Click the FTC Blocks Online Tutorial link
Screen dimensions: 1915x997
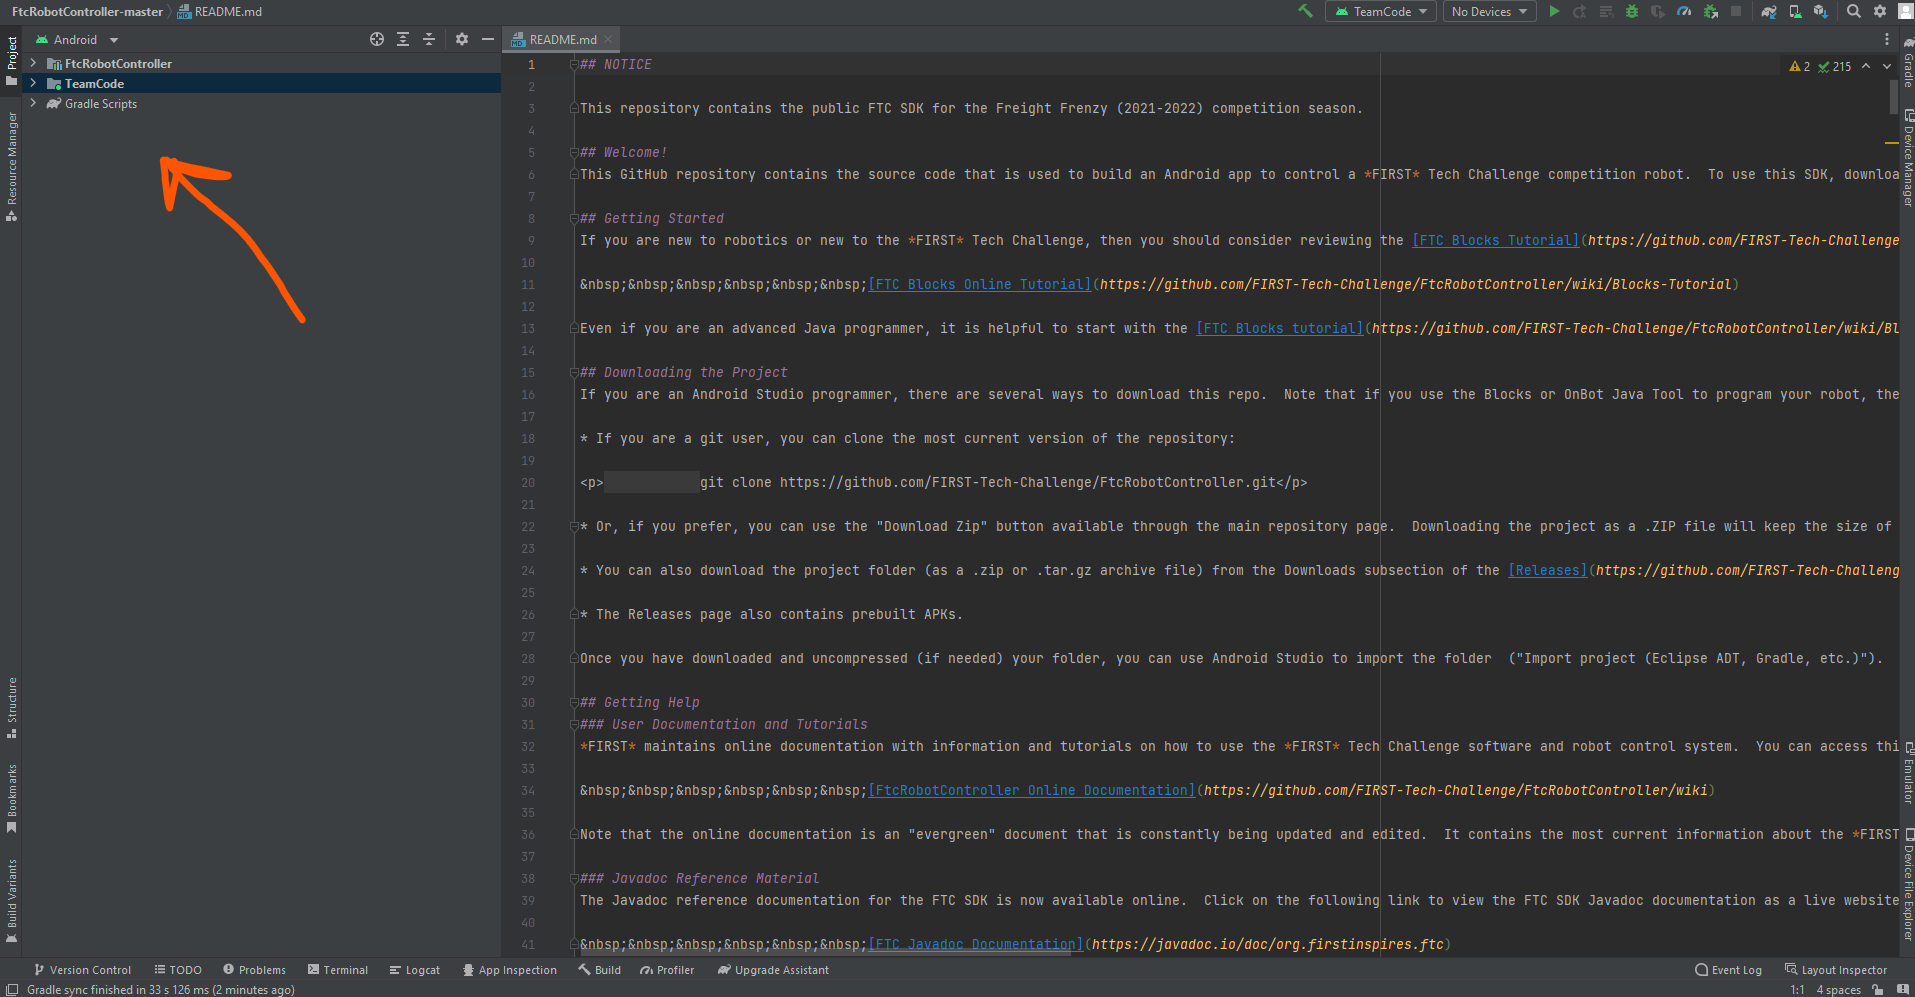980,285
